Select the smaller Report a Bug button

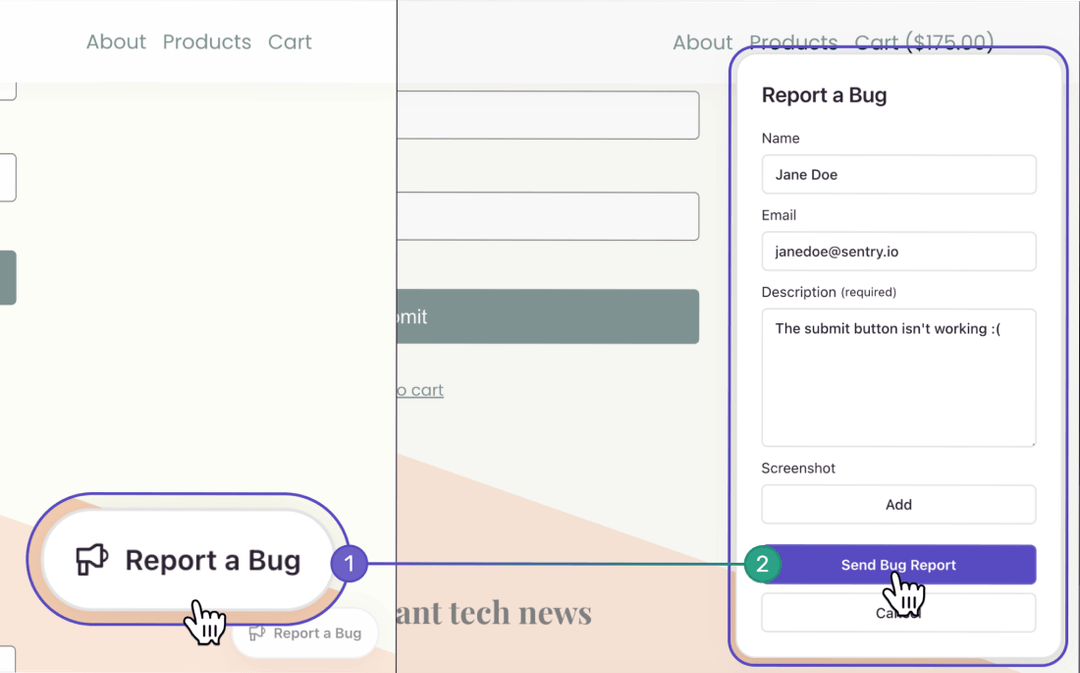[x=305, y=632]
